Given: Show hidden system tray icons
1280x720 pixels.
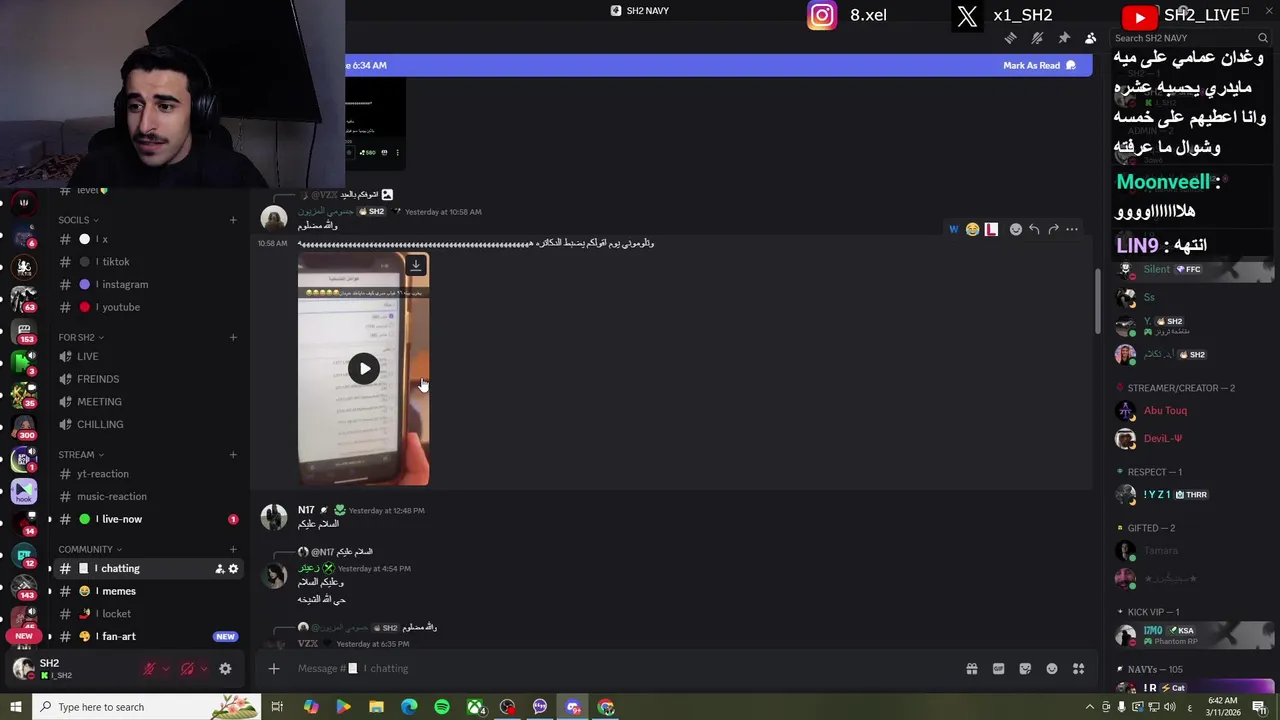Looking at the screenshot, I should [x=1090, y=707].
